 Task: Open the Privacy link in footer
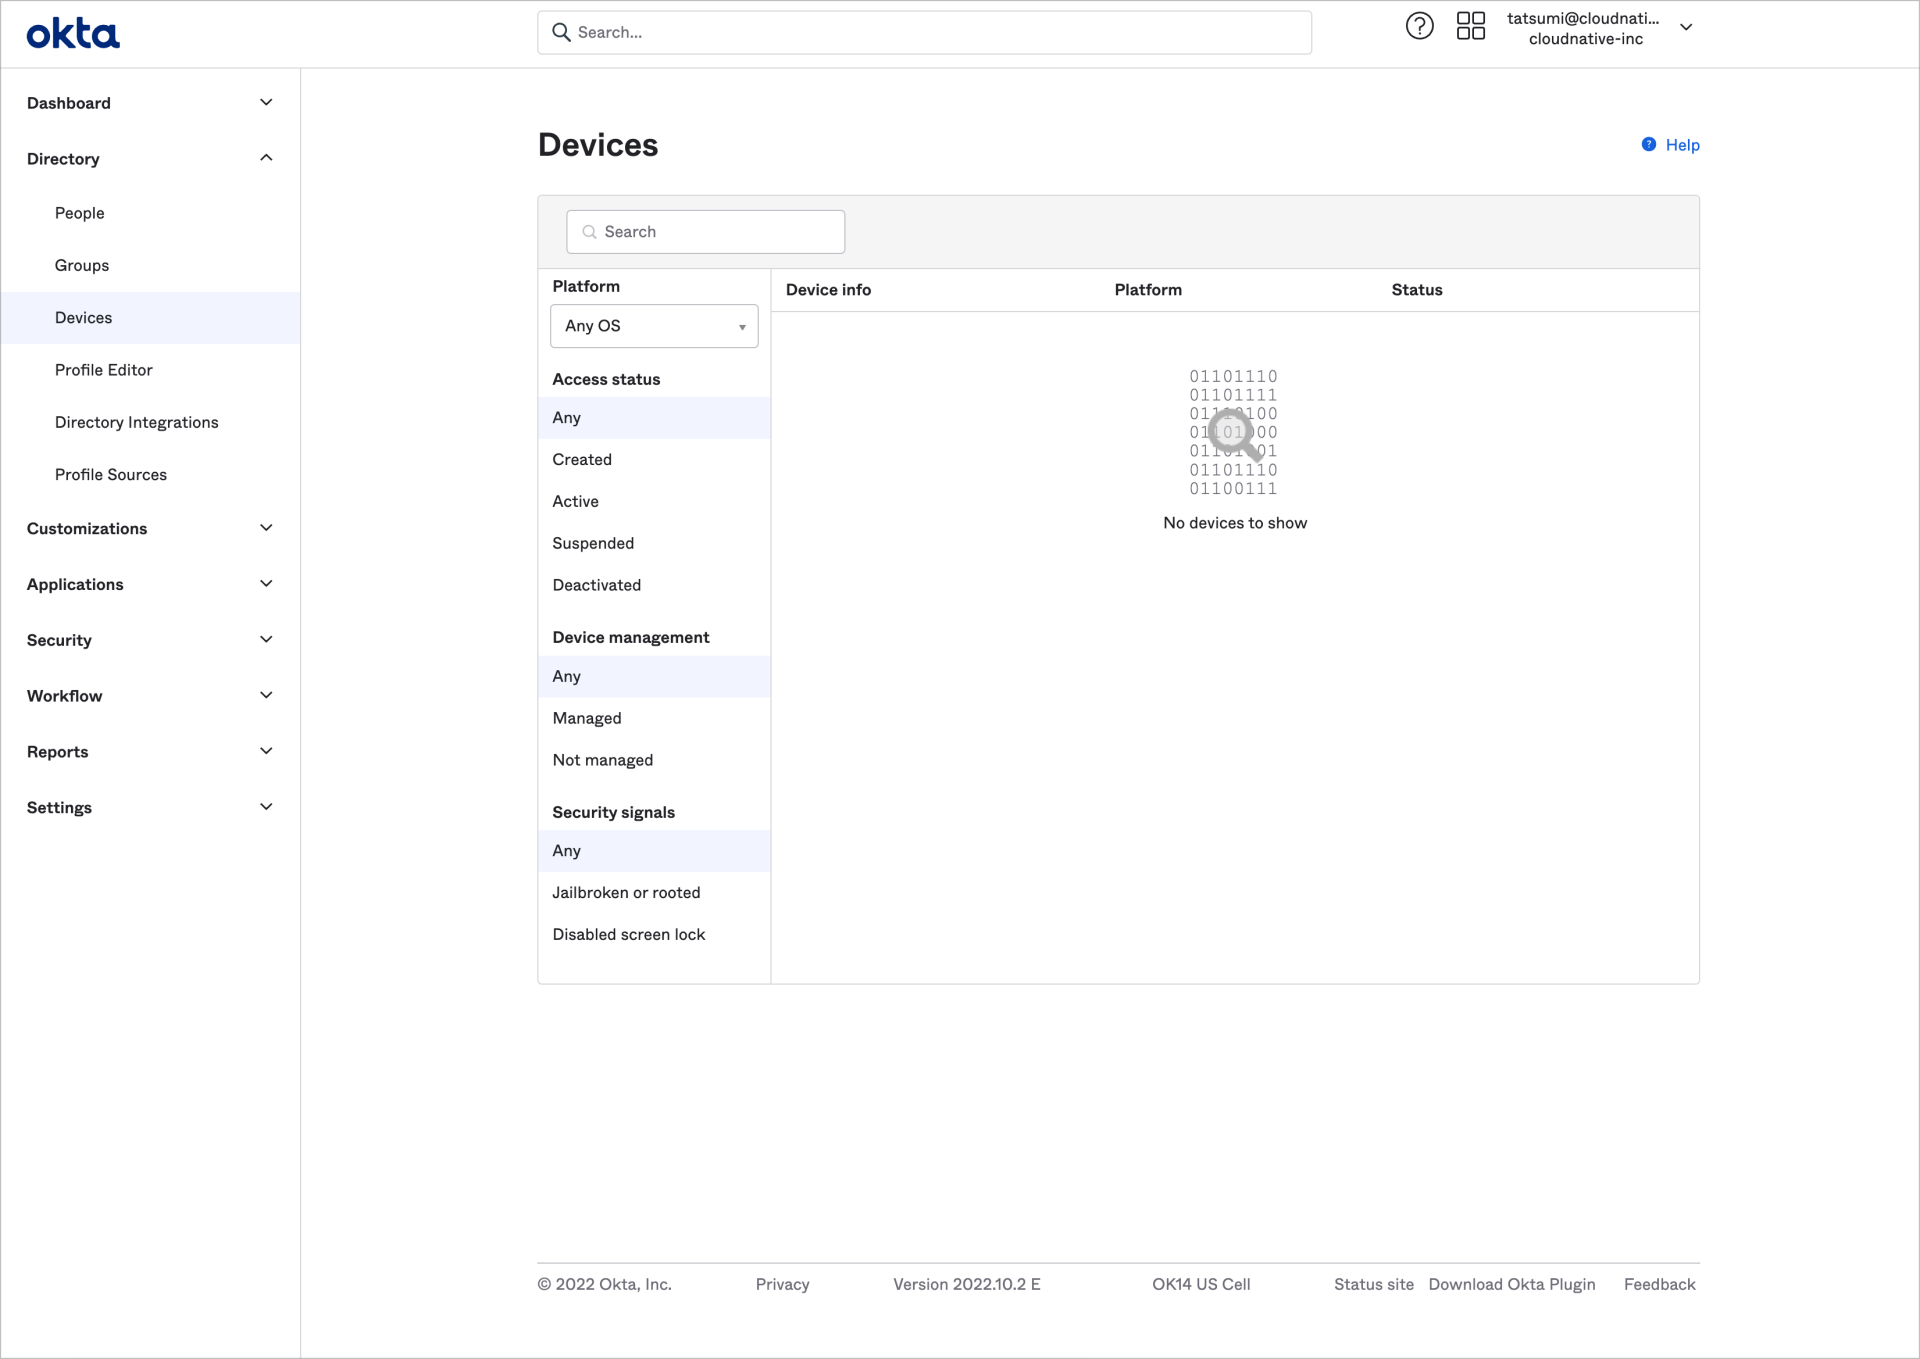click(782, 1284)
